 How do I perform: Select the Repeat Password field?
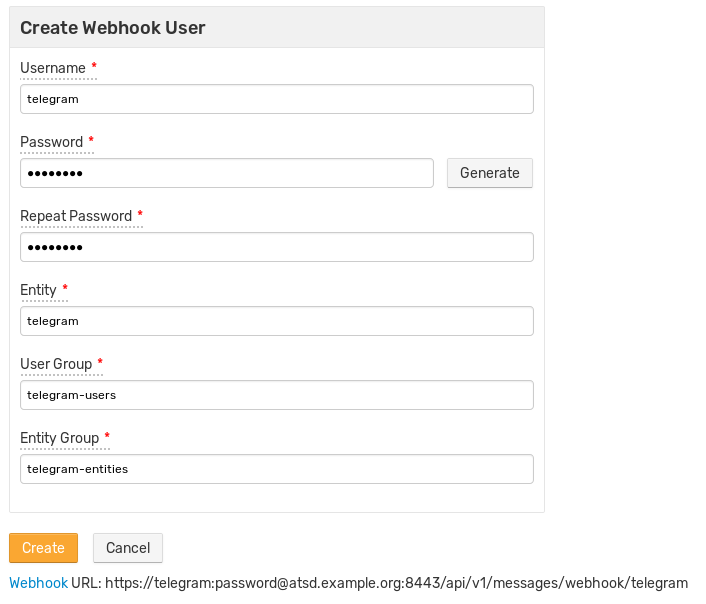[x=276, y=247]
